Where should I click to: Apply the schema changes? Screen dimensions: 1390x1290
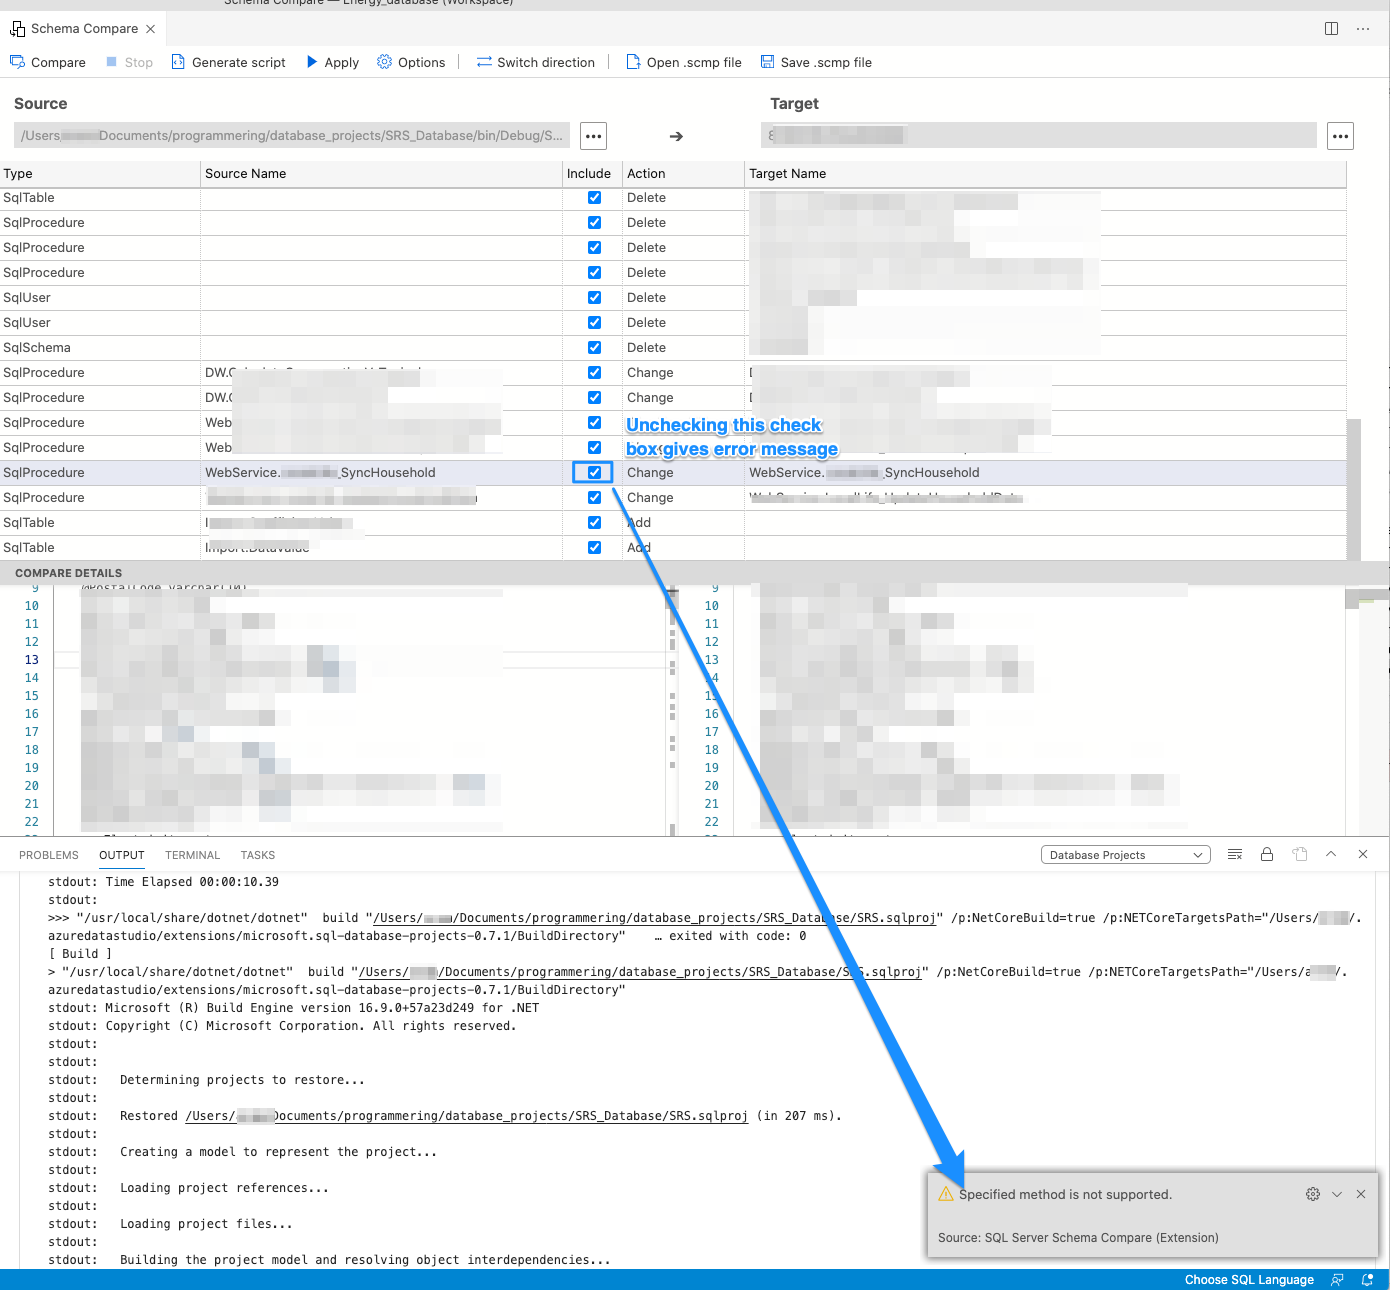tap(332, 62)
